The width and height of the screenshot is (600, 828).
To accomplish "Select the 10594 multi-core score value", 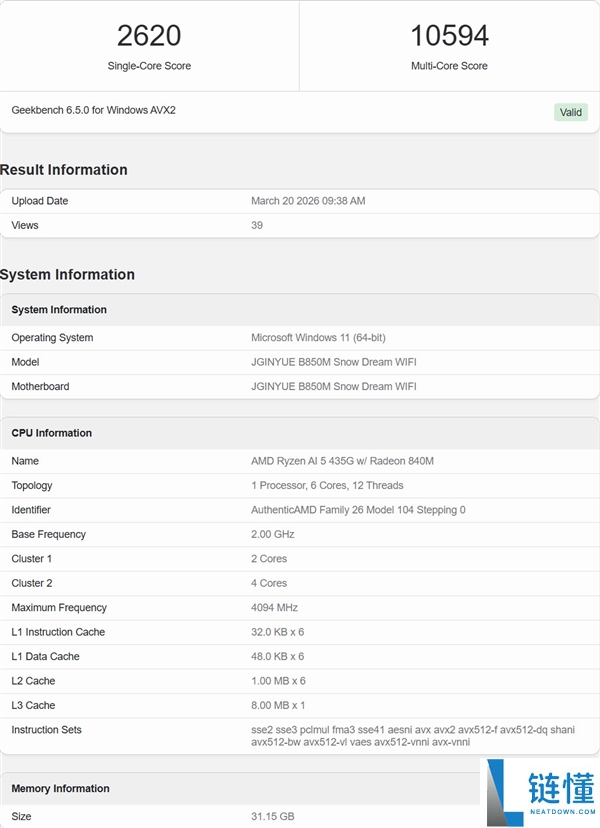I will coord(449,36).
